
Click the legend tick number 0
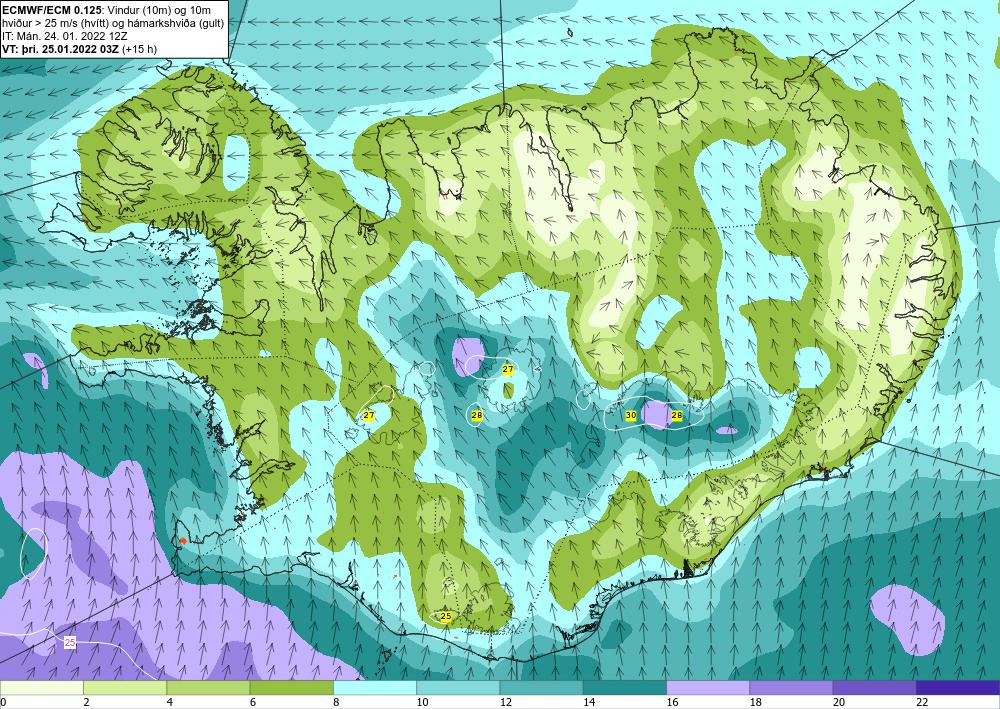coord(3,702)
